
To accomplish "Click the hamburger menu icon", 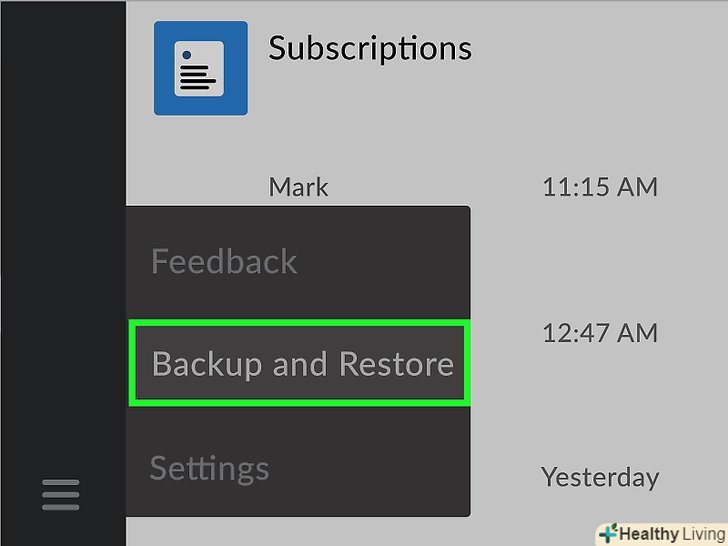I will [x=60, y=494].
